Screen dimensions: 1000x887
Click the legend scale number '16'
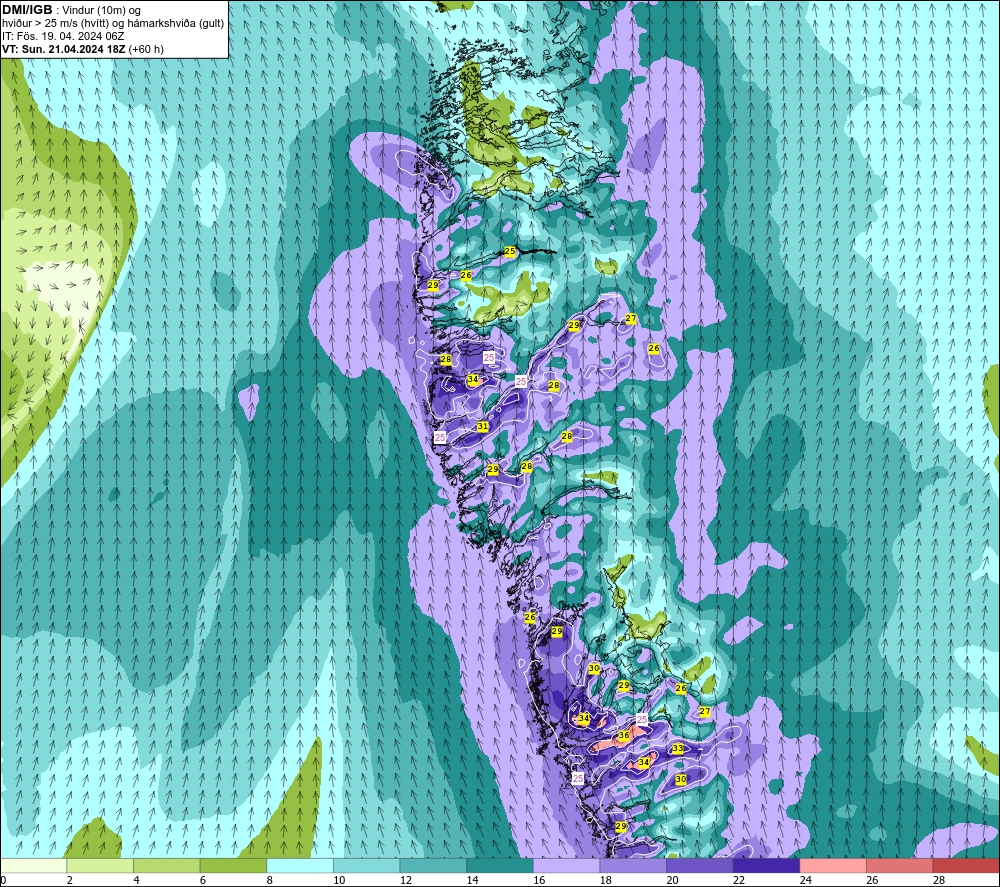tap(539, 881)
